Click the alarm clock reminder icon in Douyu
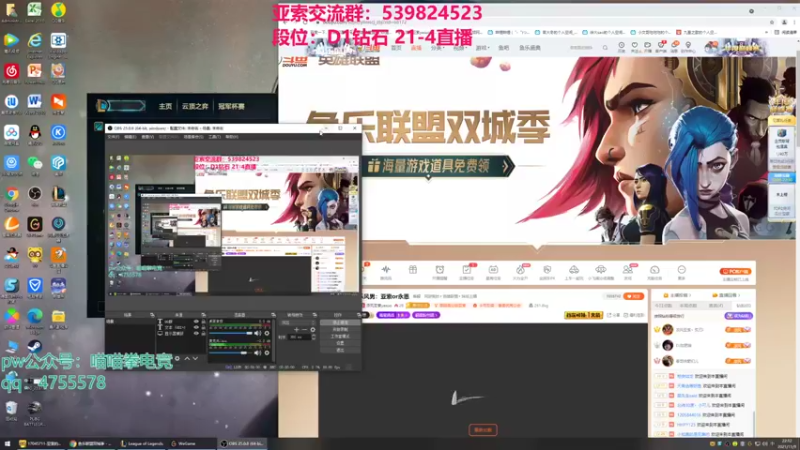The width and height of the screenshot is (800, 450). click(439, 269)
